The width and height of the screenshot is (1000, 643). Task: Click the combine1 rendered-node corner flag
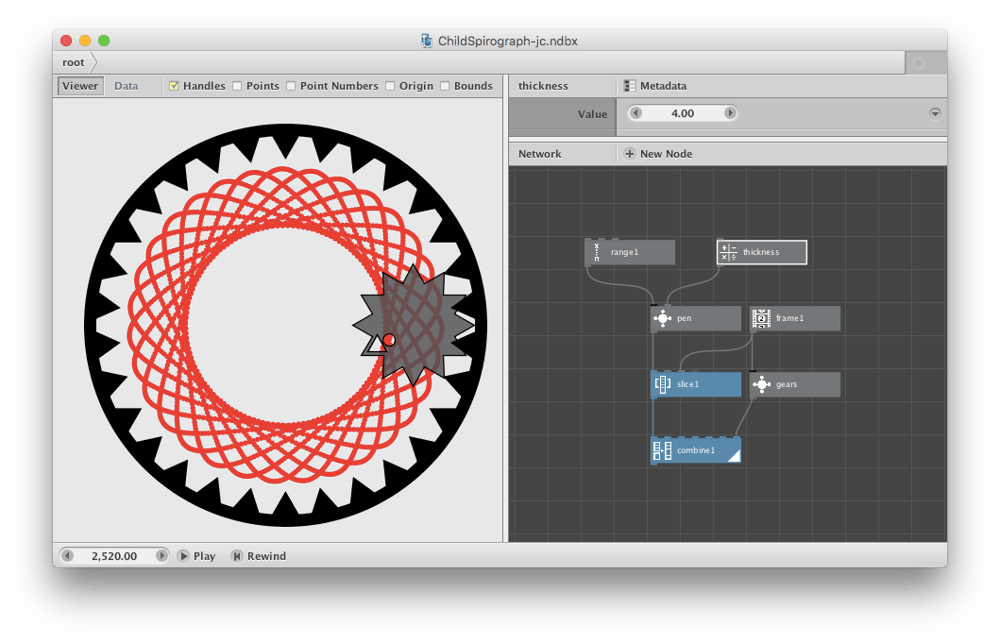[734, 454]
